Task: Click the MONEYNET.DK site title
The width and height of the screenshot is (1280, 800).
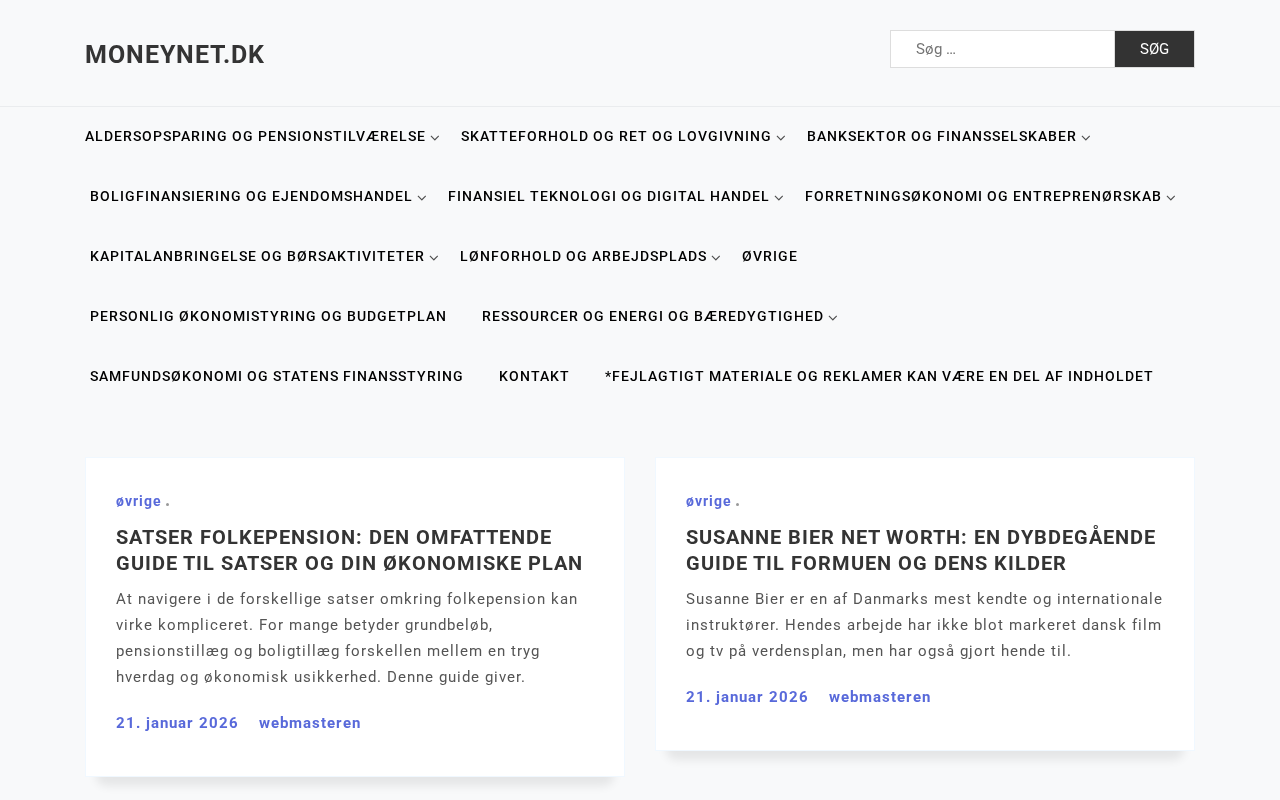Action: (175, 55)
